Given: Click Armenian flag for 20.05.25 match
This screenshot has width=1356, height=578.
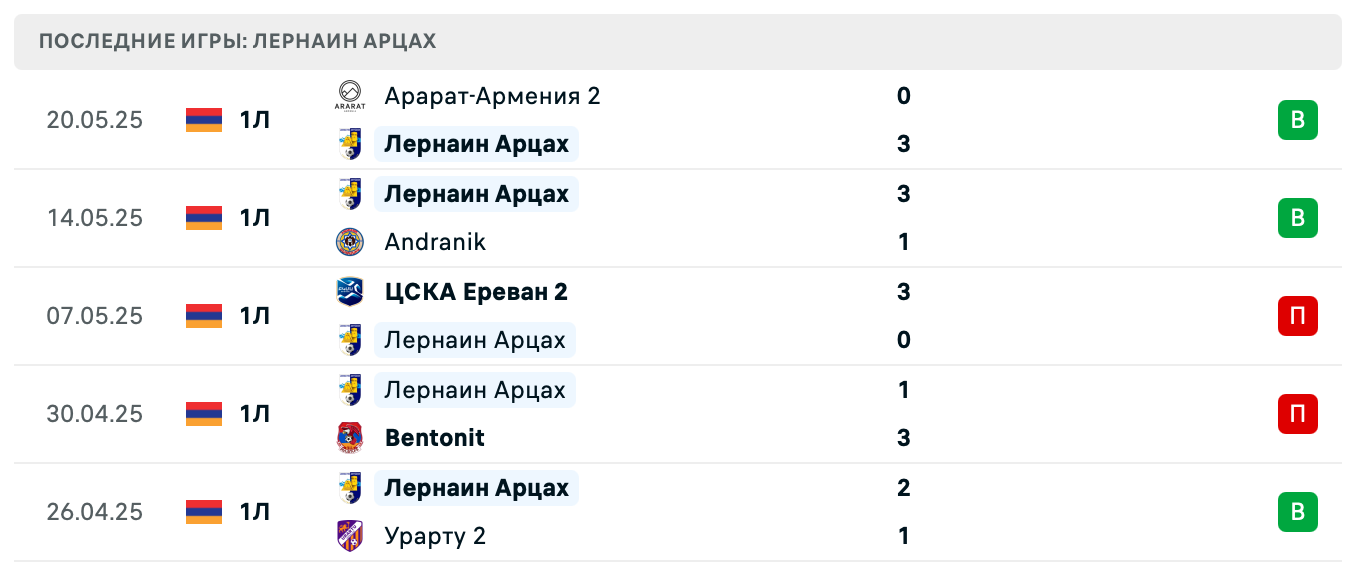Looking at the screenshot, I should pos(204,120).
